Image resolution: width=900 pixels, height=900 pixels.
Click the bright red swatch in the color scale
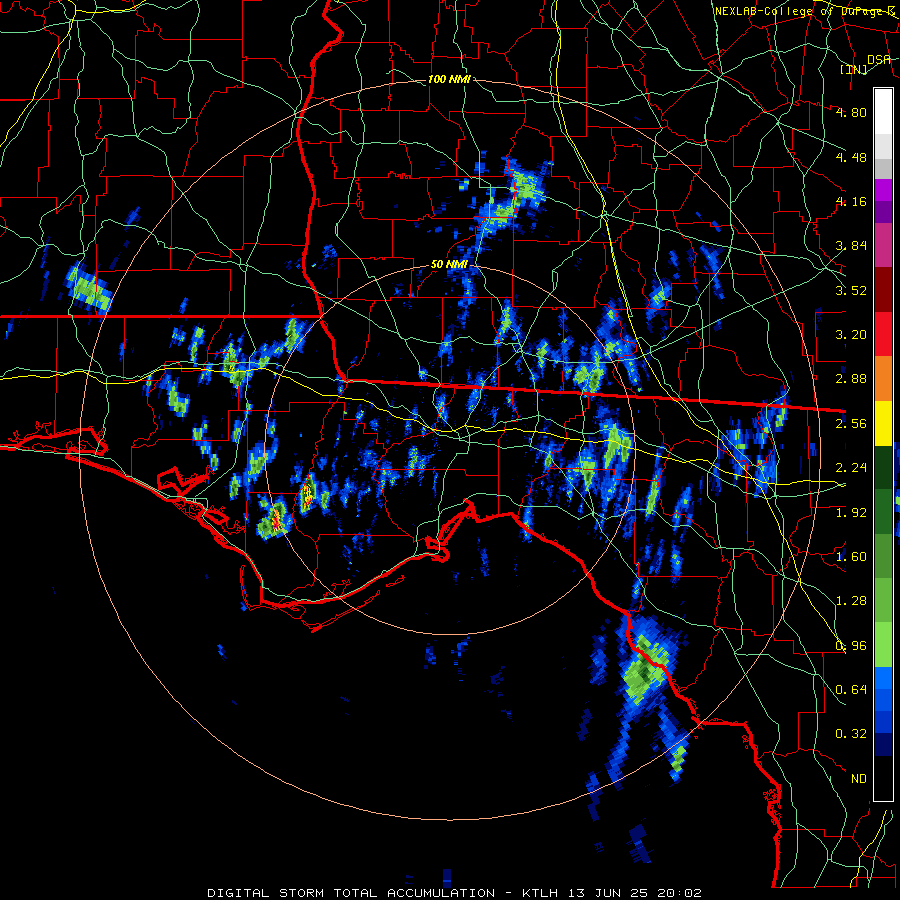[883, 335]
